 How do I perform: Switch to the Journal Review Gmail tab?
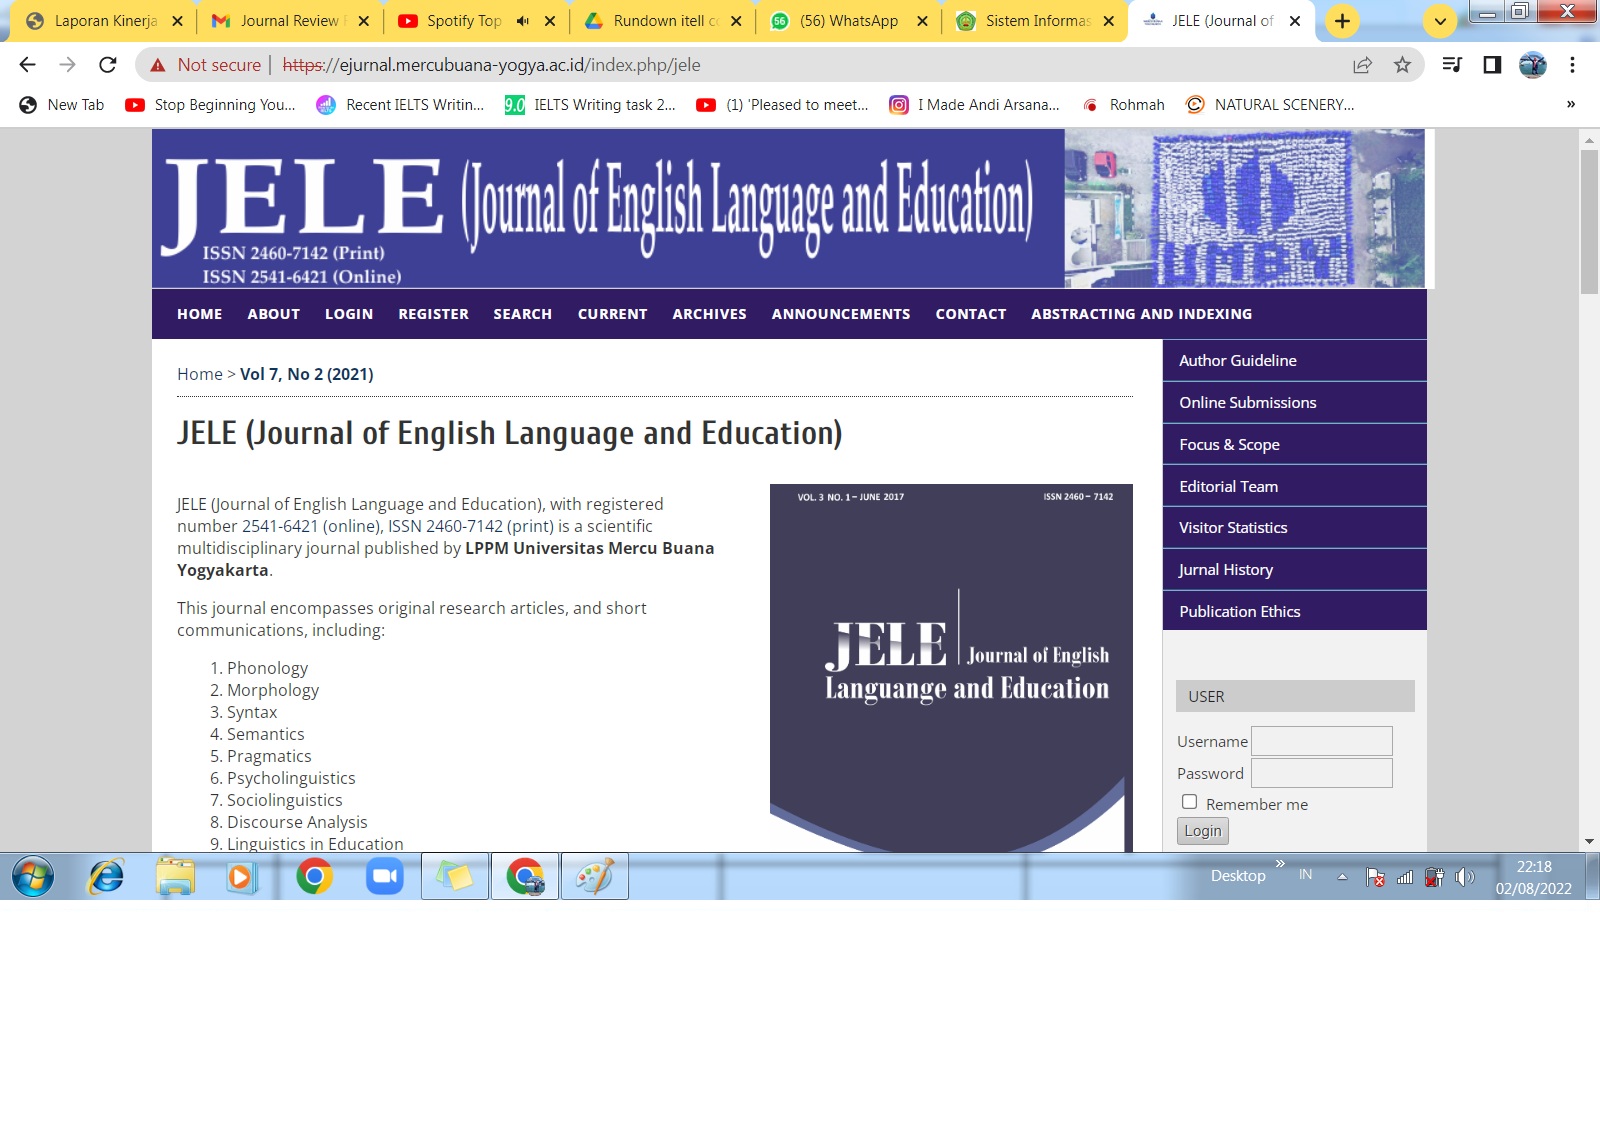(288, 21)
